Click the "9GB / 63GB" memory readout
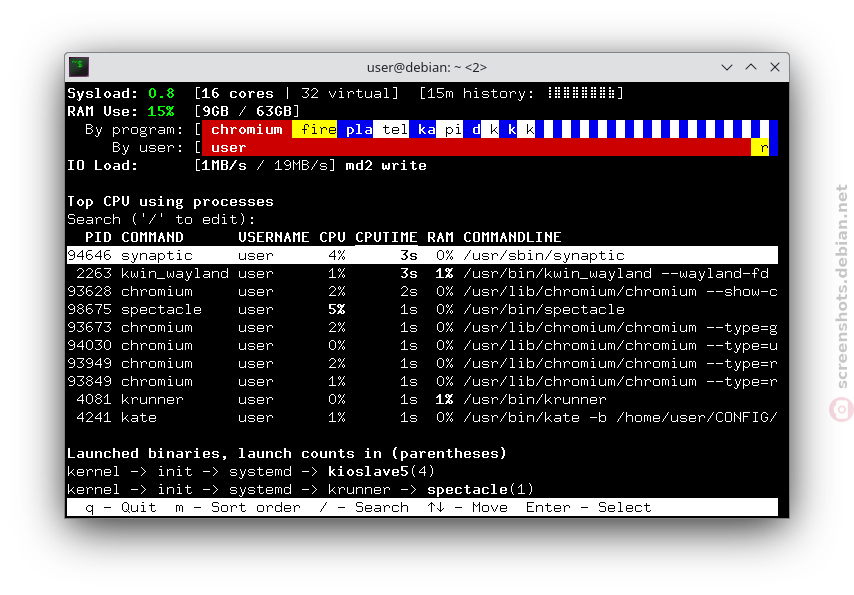The width and height of the screenshot is (854, 595). (247, 111)
